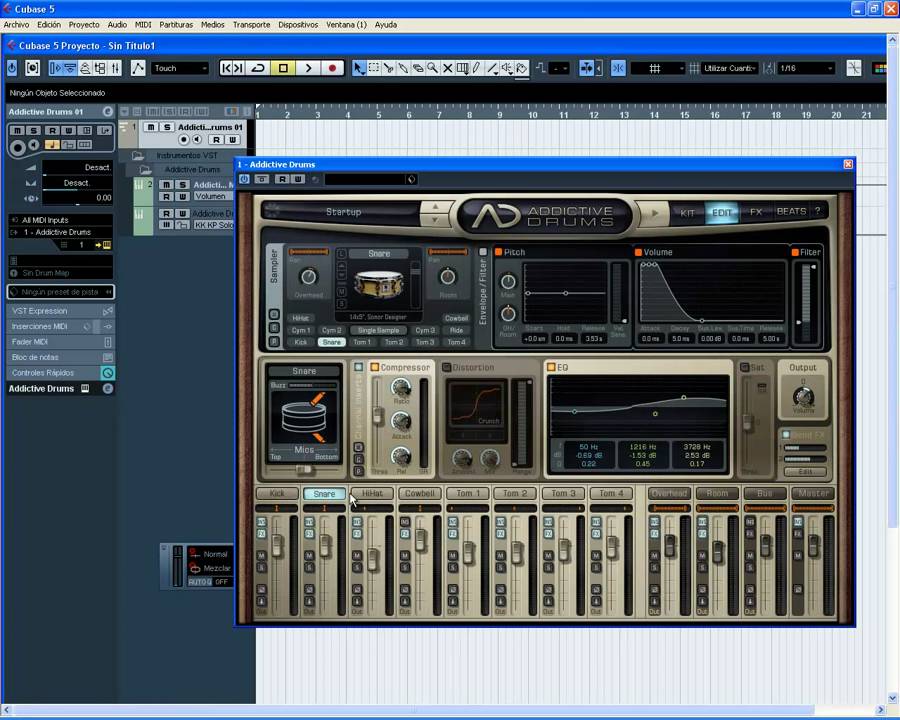Click the Startup preset name field
The height and width of the screenshot is (720, 900).
[343, 212]
